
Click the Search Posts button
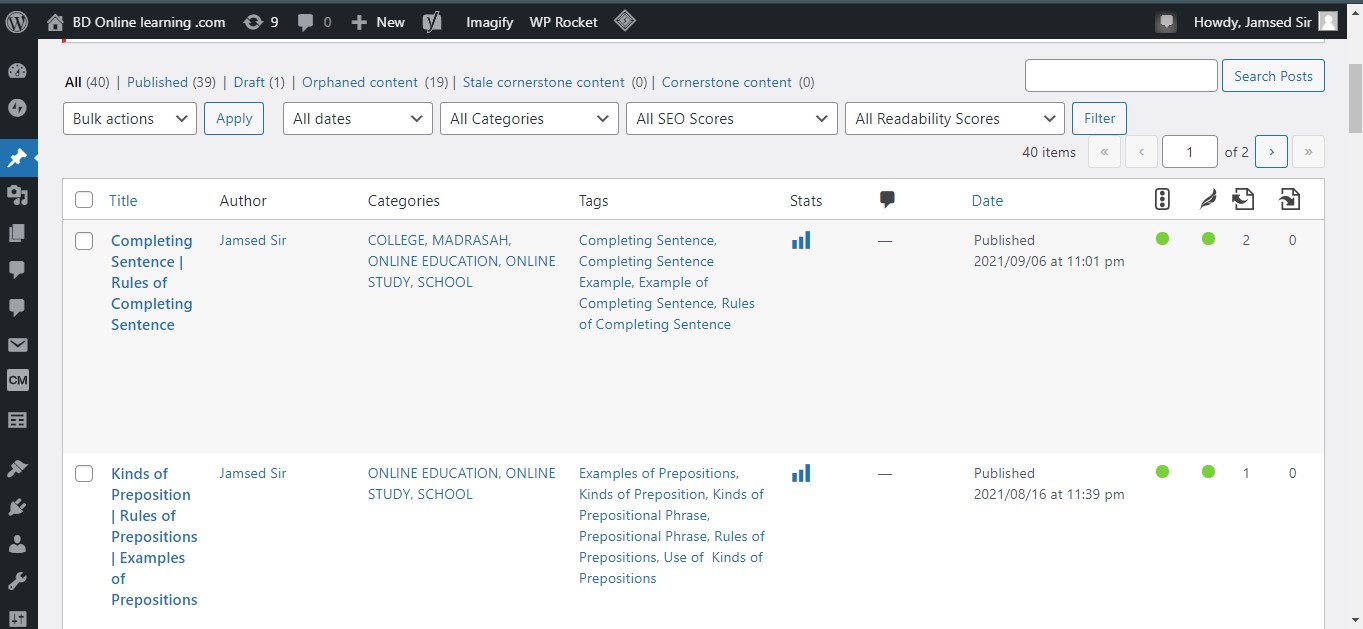1273,75
